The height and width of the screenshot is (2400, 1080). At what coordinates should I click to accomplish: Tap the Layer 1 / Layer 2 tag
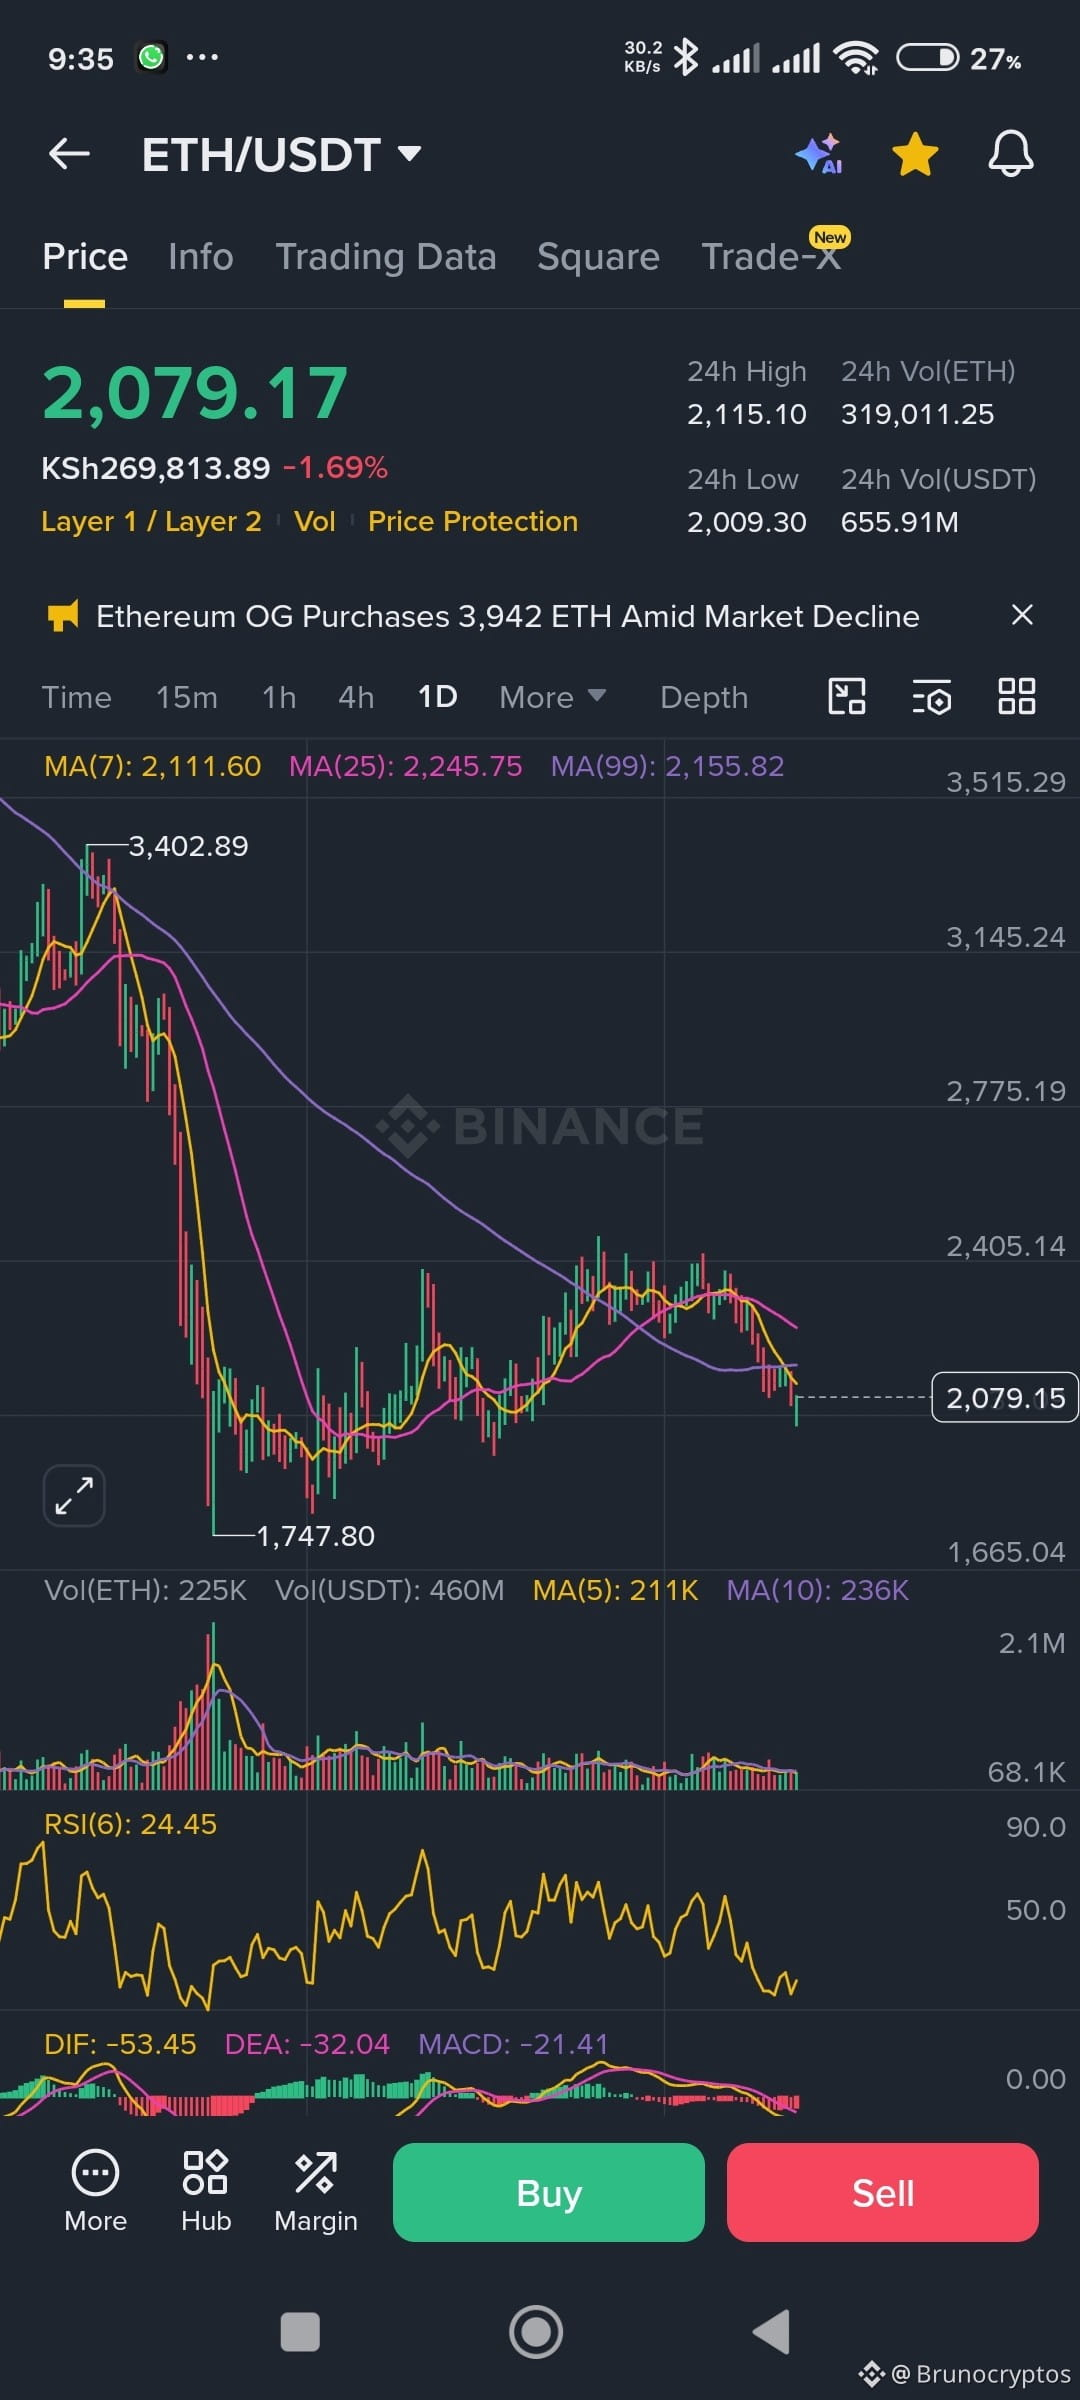[151, 521]
